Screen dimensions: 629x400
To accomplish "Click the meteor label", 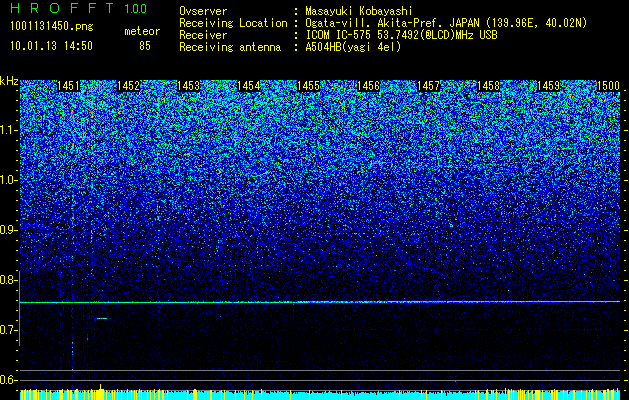I will (x=142, y=31).
